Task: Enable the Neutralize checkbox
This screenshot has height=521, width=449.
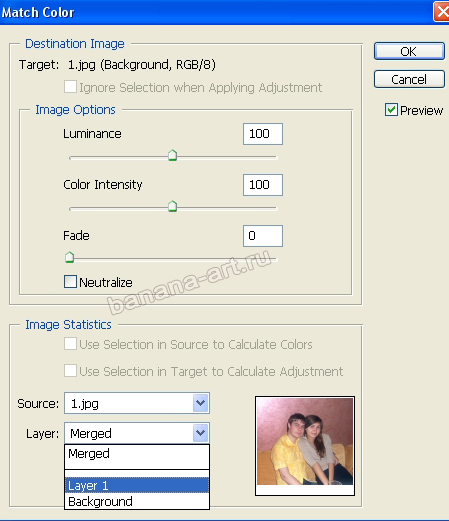Action: pyautogui.click(x=70, y=282)
